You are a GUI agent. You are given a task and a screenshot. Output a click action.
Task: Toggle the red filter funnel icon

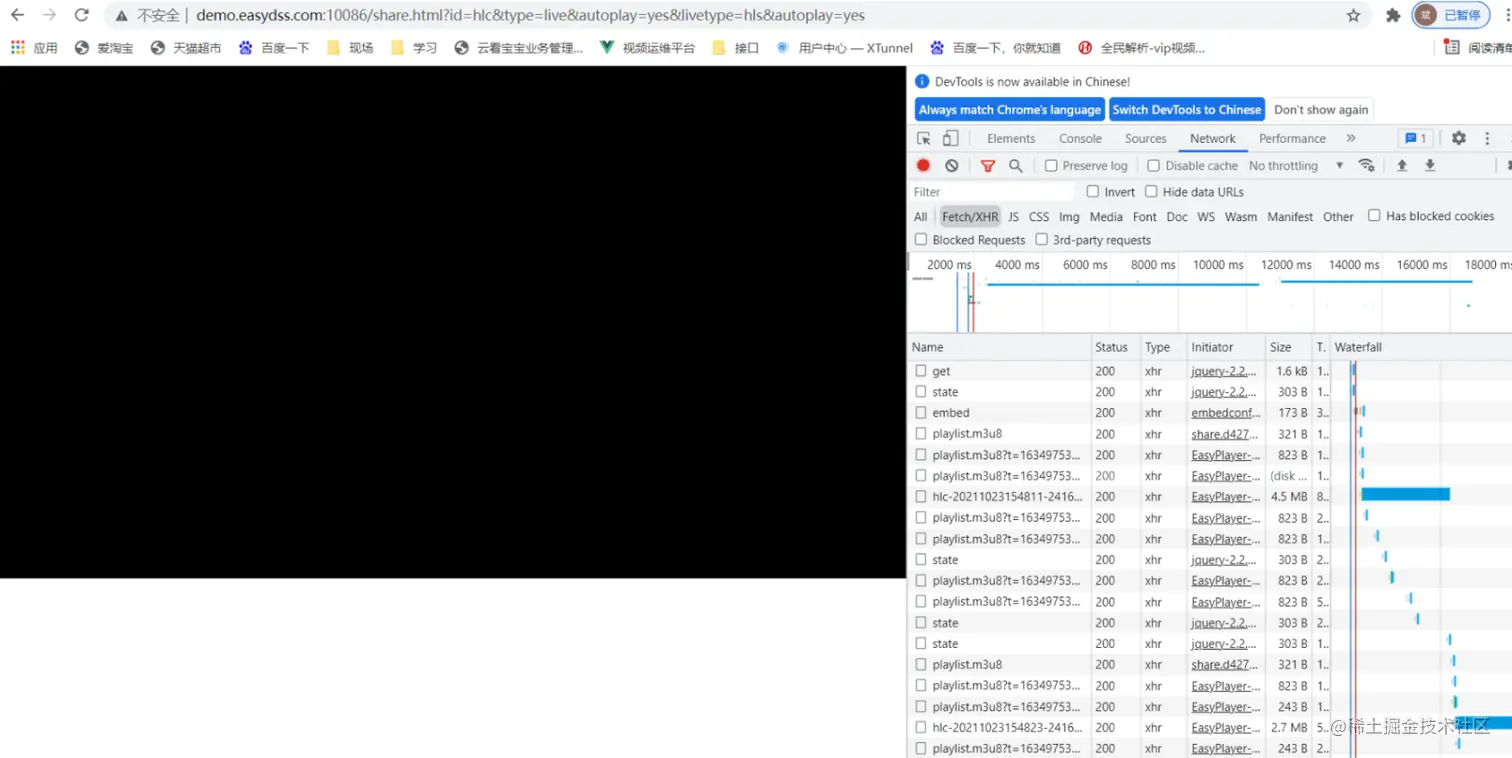click(x=988, y=165)
